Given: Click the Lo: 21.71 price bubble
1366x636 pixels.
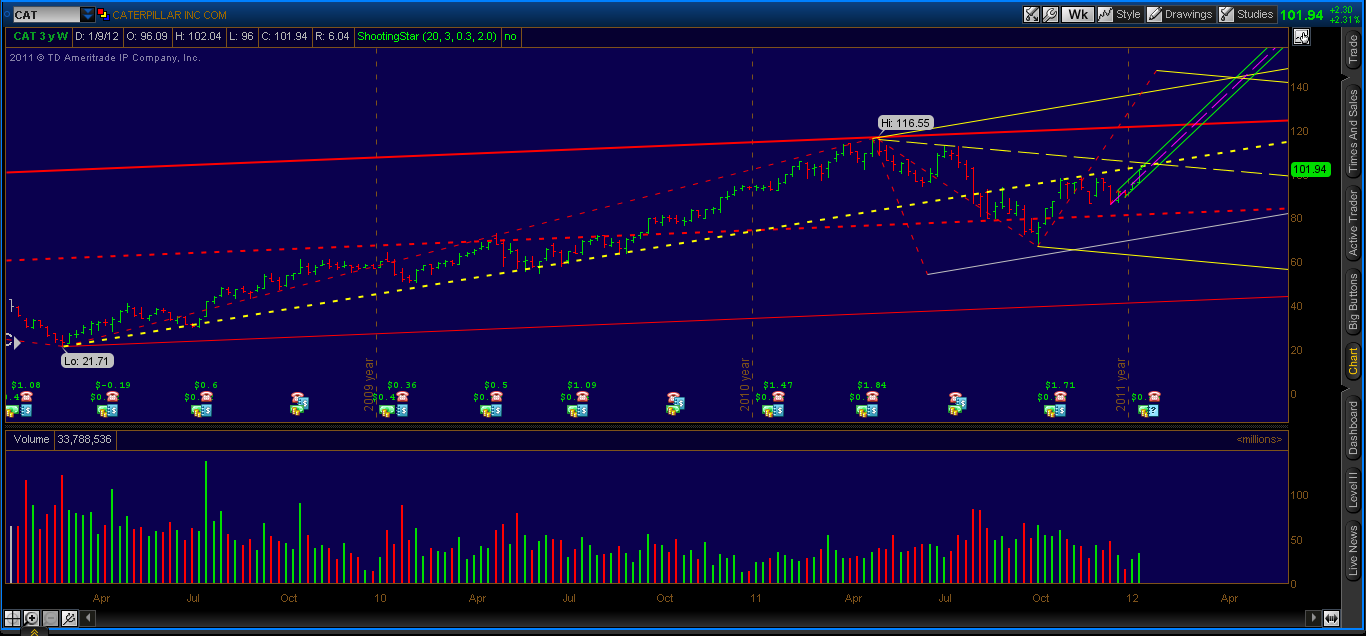Looking at the screenshot, I should click(x=86, y=360).
